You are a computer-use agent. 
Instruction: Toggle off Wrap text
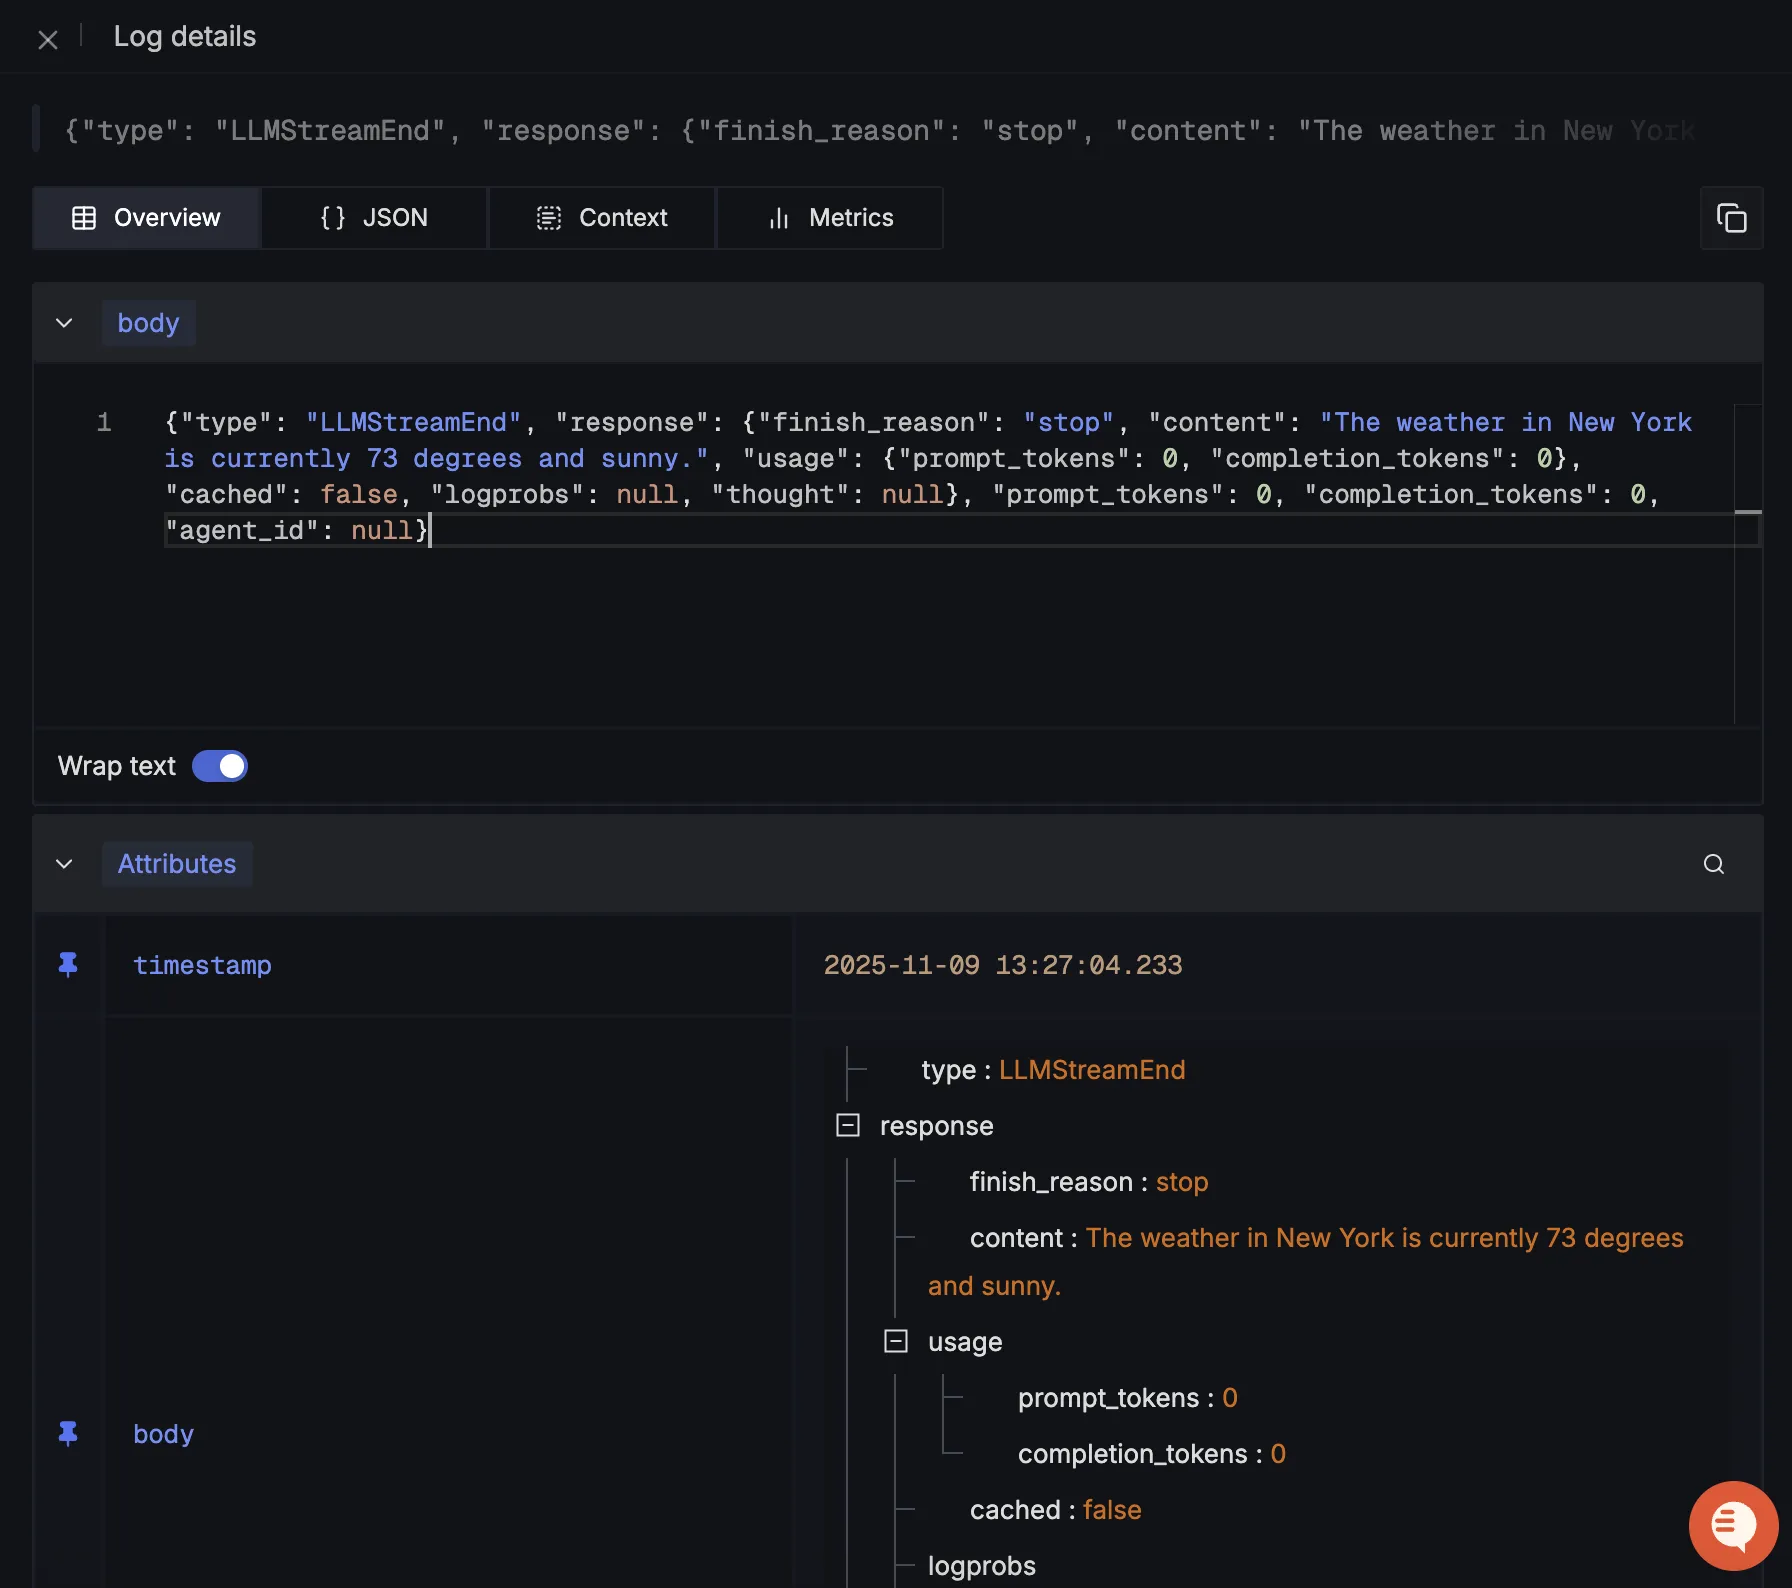coord(219,766)
